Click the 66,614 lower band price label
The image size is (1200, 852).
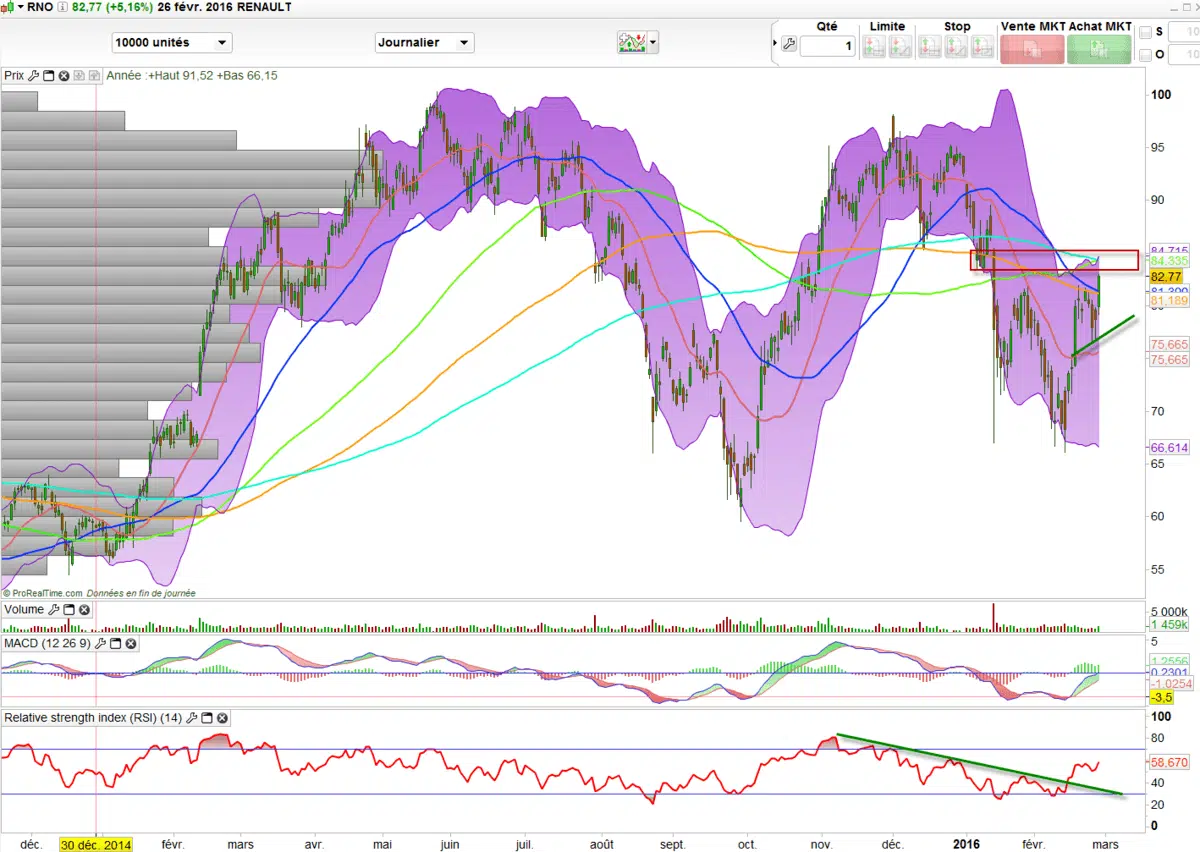point(1170,448)
